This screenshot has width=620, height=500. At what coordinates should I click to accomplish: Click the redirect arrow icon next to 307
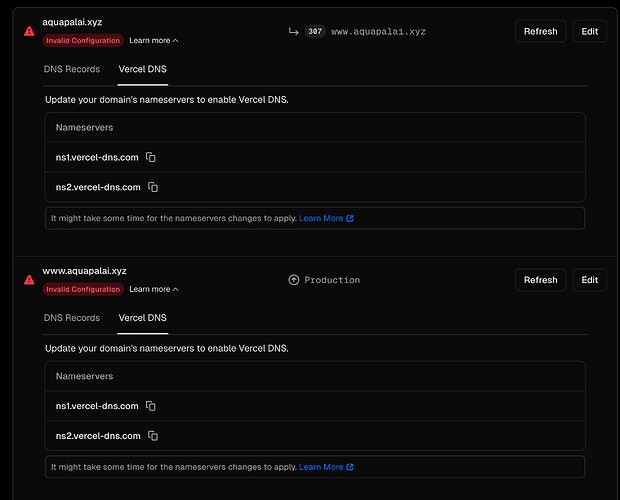[x=293, y=31]
